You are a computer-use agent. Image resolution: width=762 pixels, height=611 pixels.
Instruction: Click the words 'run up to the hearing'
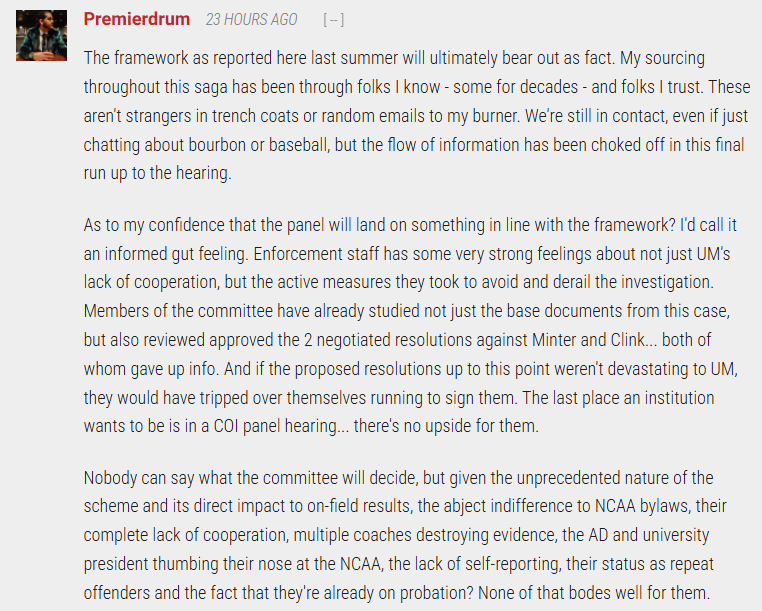[157, 173]
